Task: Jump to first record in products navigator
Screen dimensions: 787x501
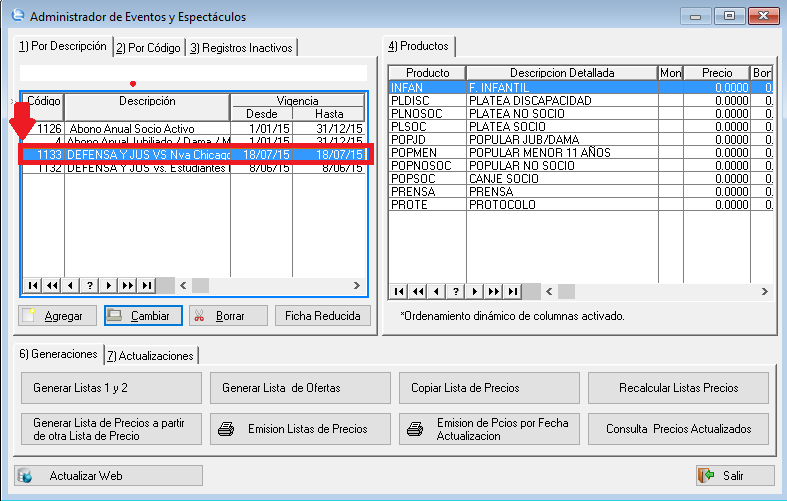Action: (x=398, y=291)
